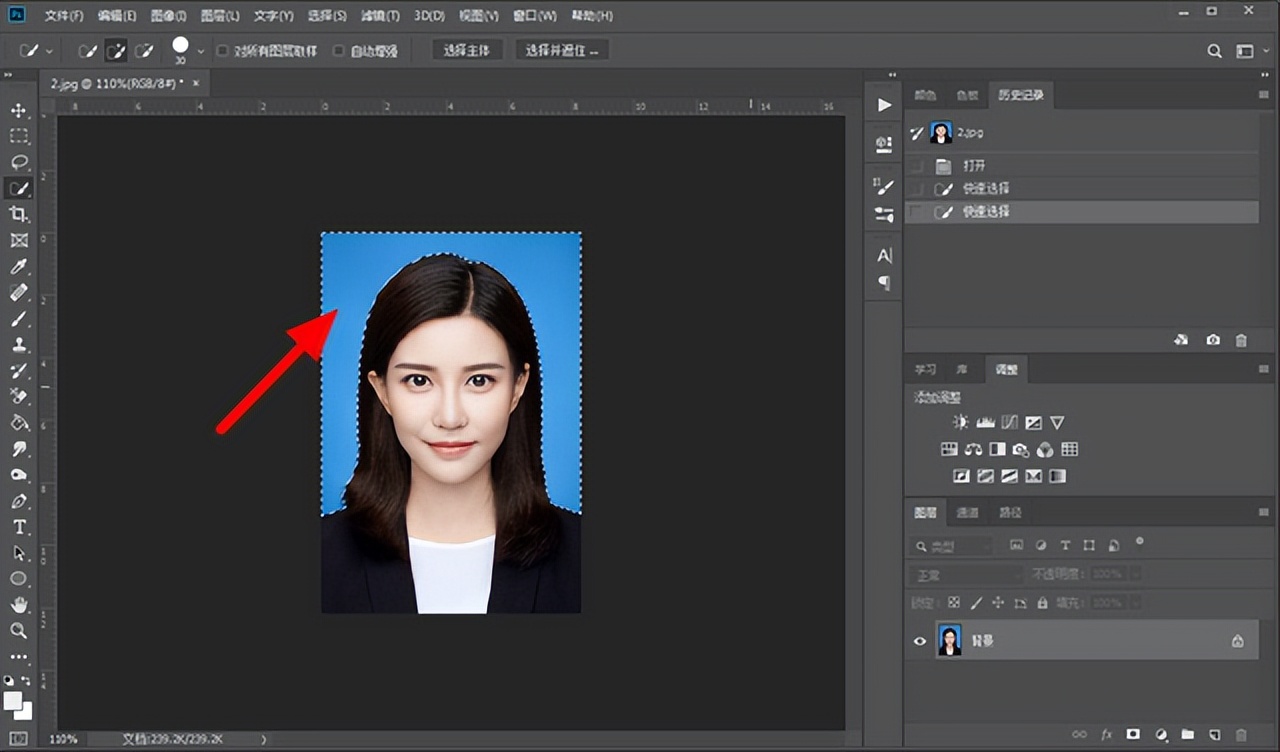Click the 选择主体 button
The height and width of the screenshot is (752, 1280).
pyautogui.click(x=466, y=49)
